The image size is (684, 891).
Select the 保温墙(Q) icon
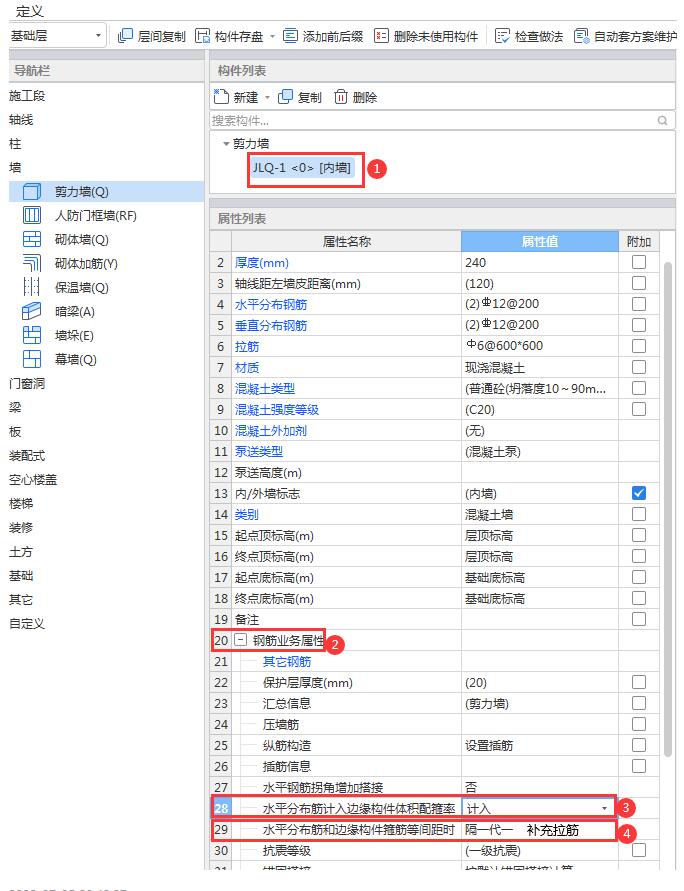pyautogui.click(x=32, y=287)
